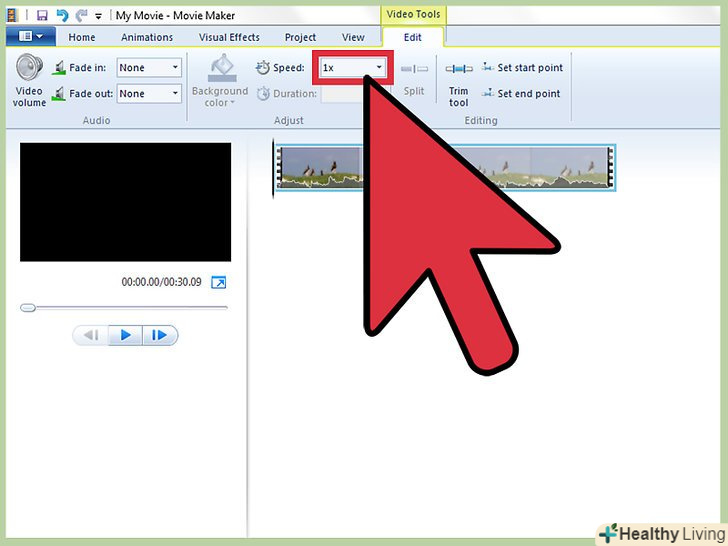728x546 pixels.
Task: Click Next frame button
Action: 160,335
